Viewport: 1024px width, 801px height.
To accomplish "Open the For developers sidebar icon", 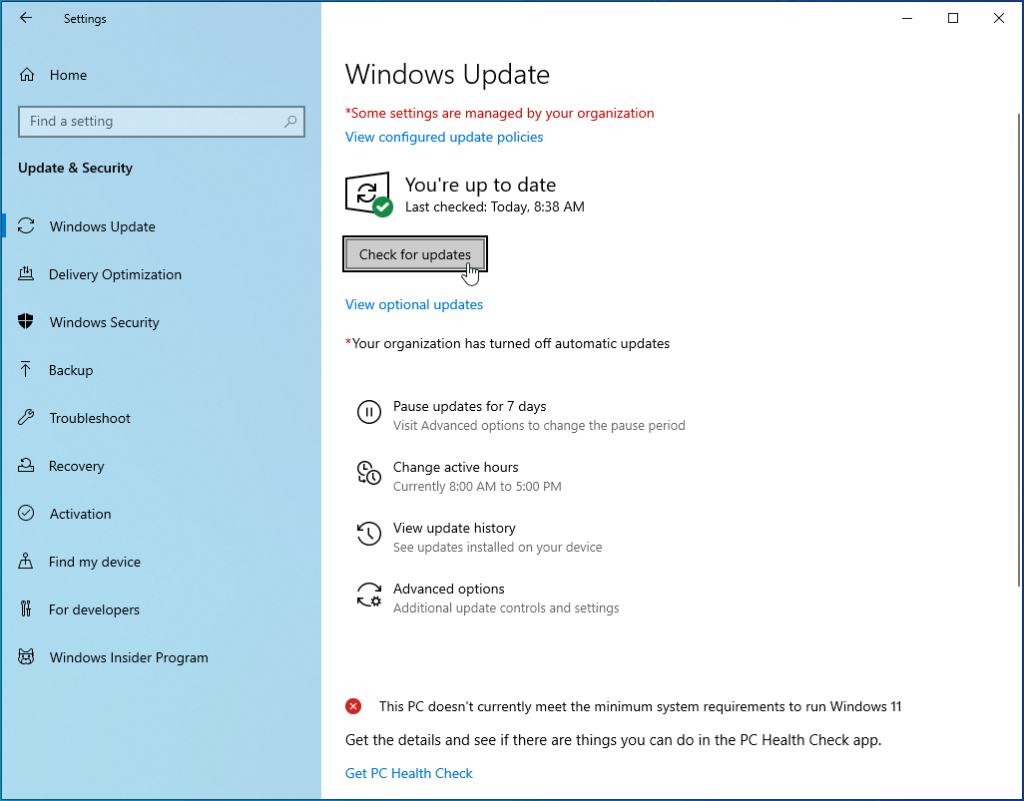I will [27, 610].
